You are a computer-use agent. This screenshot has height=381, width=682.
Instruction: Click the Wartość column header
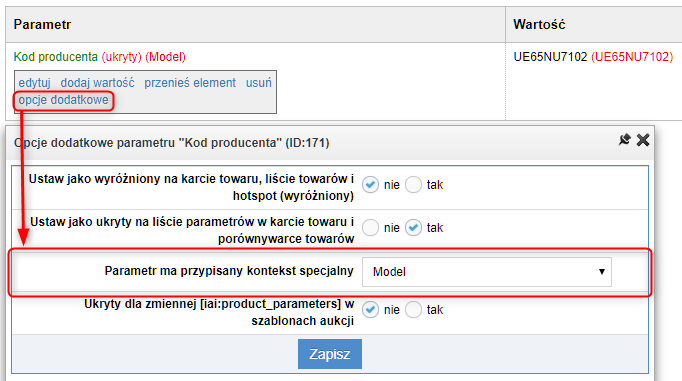539,24
